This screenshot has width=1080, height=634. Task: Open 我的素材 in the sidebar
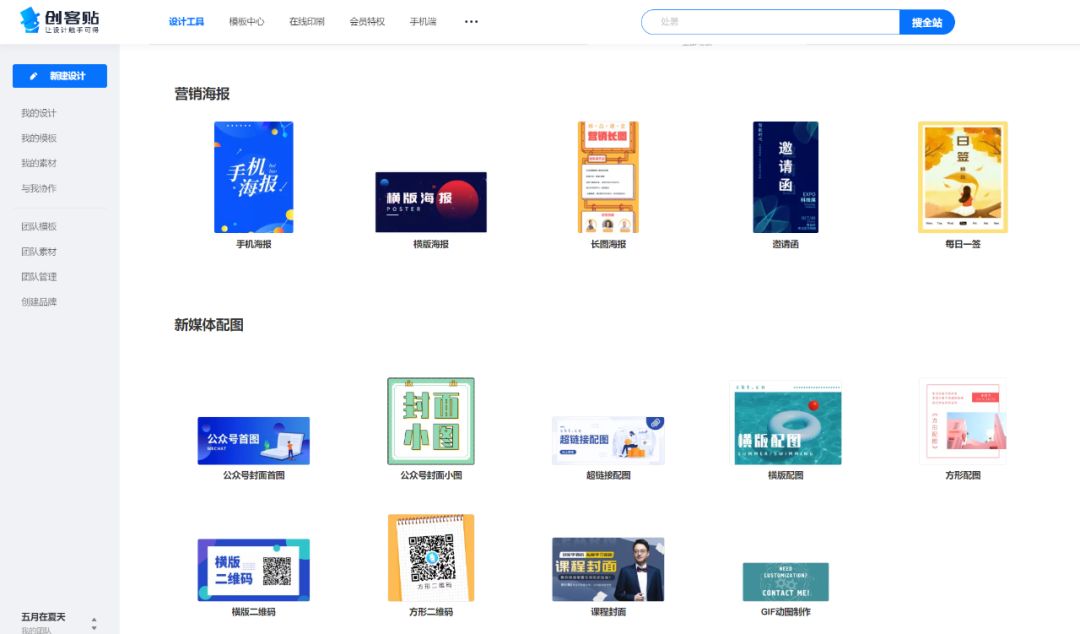tap(39, 163)
